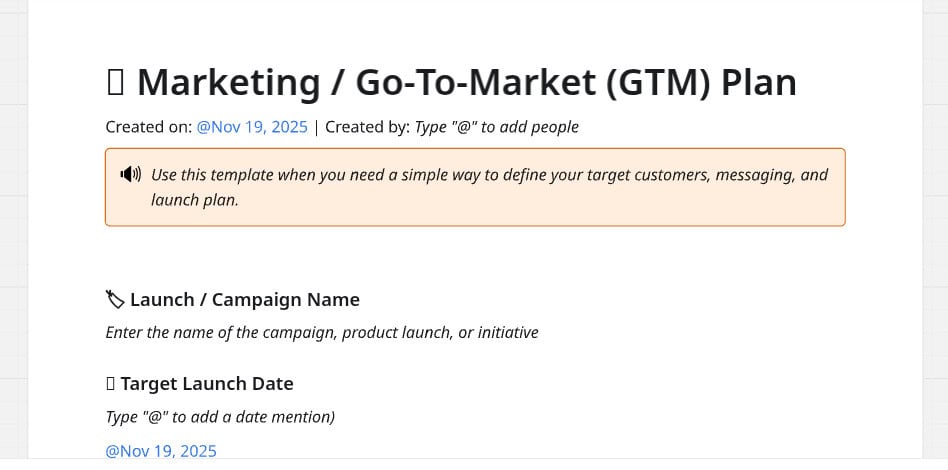The width and height of the screenshot is (948, 470).
Task: Click the "Created by:" label text
Action: point(367,127)
